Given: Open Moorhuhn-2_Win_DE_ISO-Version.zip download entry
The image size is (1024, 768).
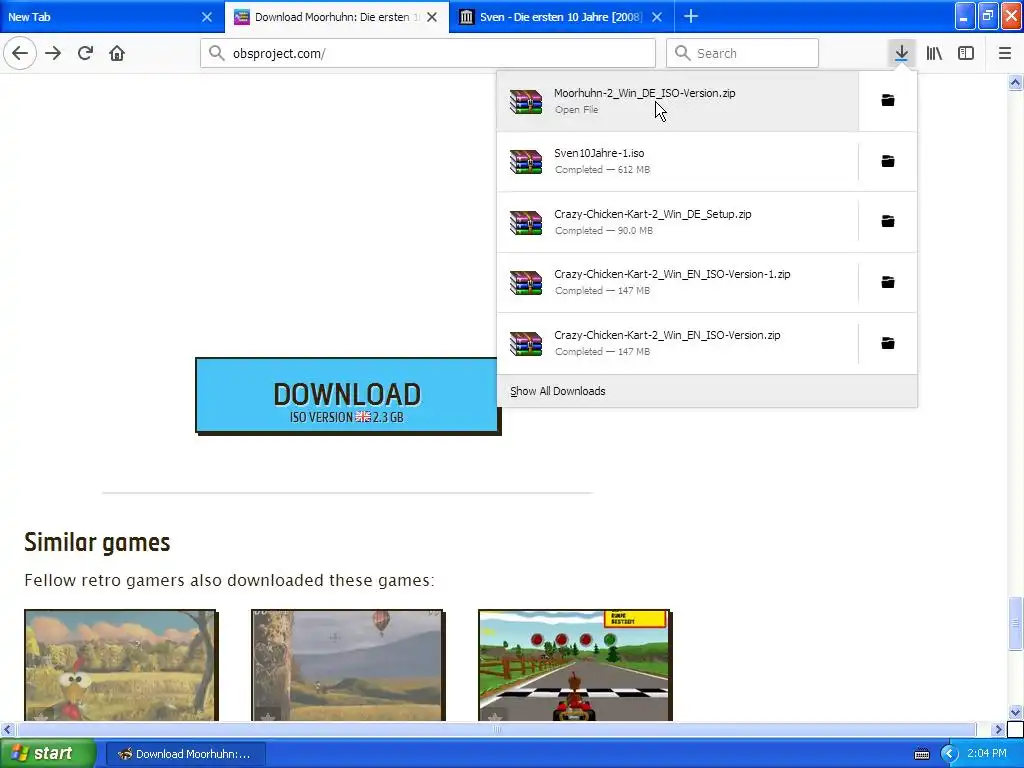Looking at the screenshot, I should 677,101.
